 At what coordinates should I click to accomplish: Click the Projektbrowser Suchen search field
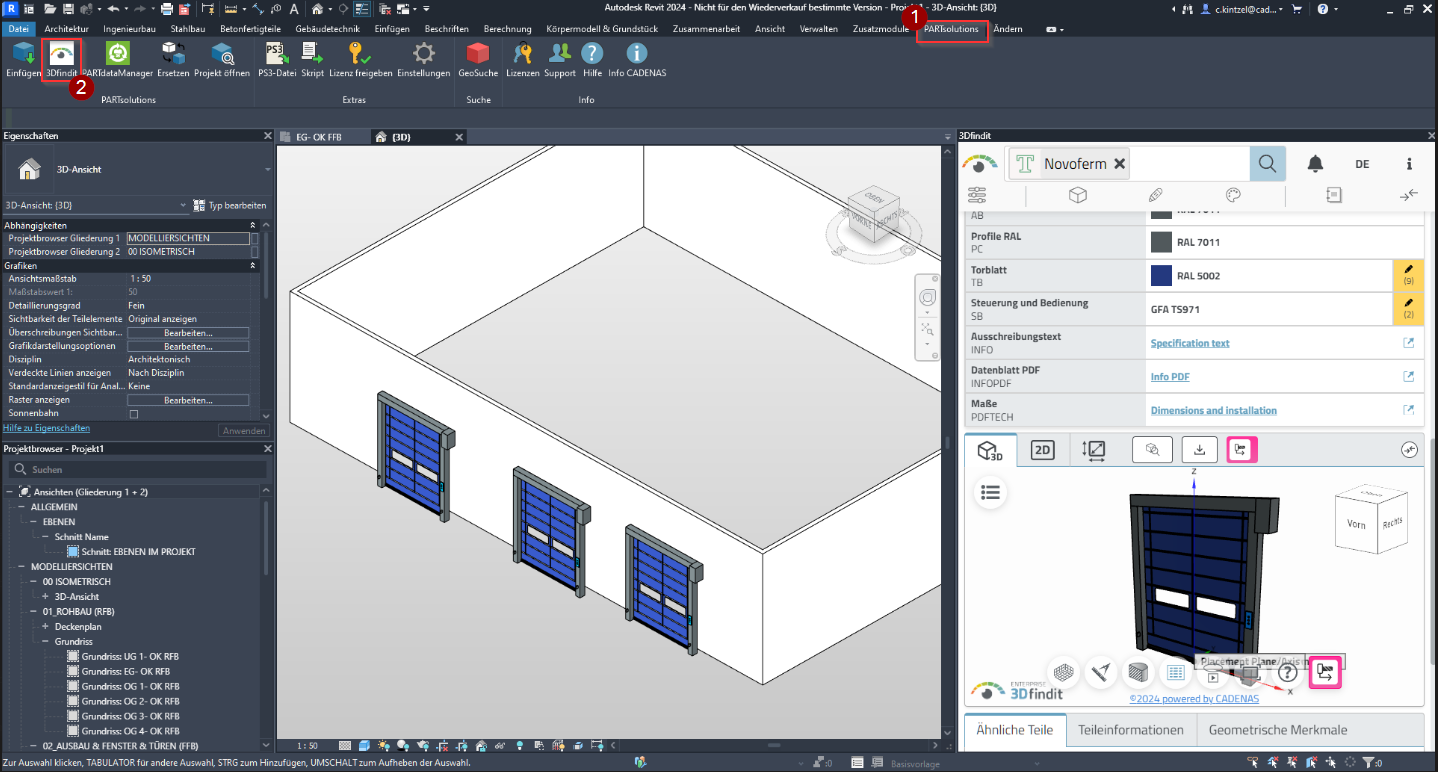coord(140,469)
